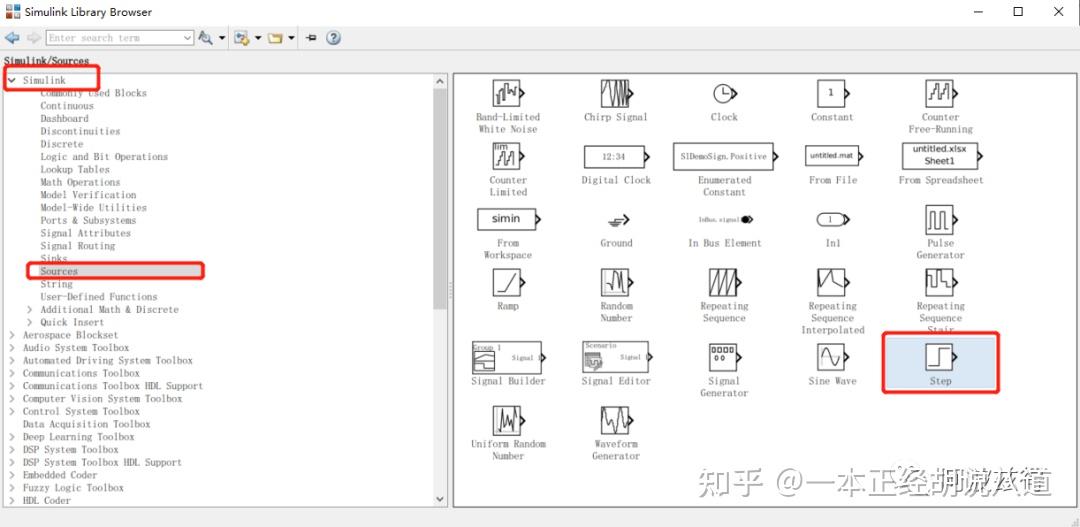Select the Signal Generator block icon
1080x527 pixels.
[x=724, y=358]
